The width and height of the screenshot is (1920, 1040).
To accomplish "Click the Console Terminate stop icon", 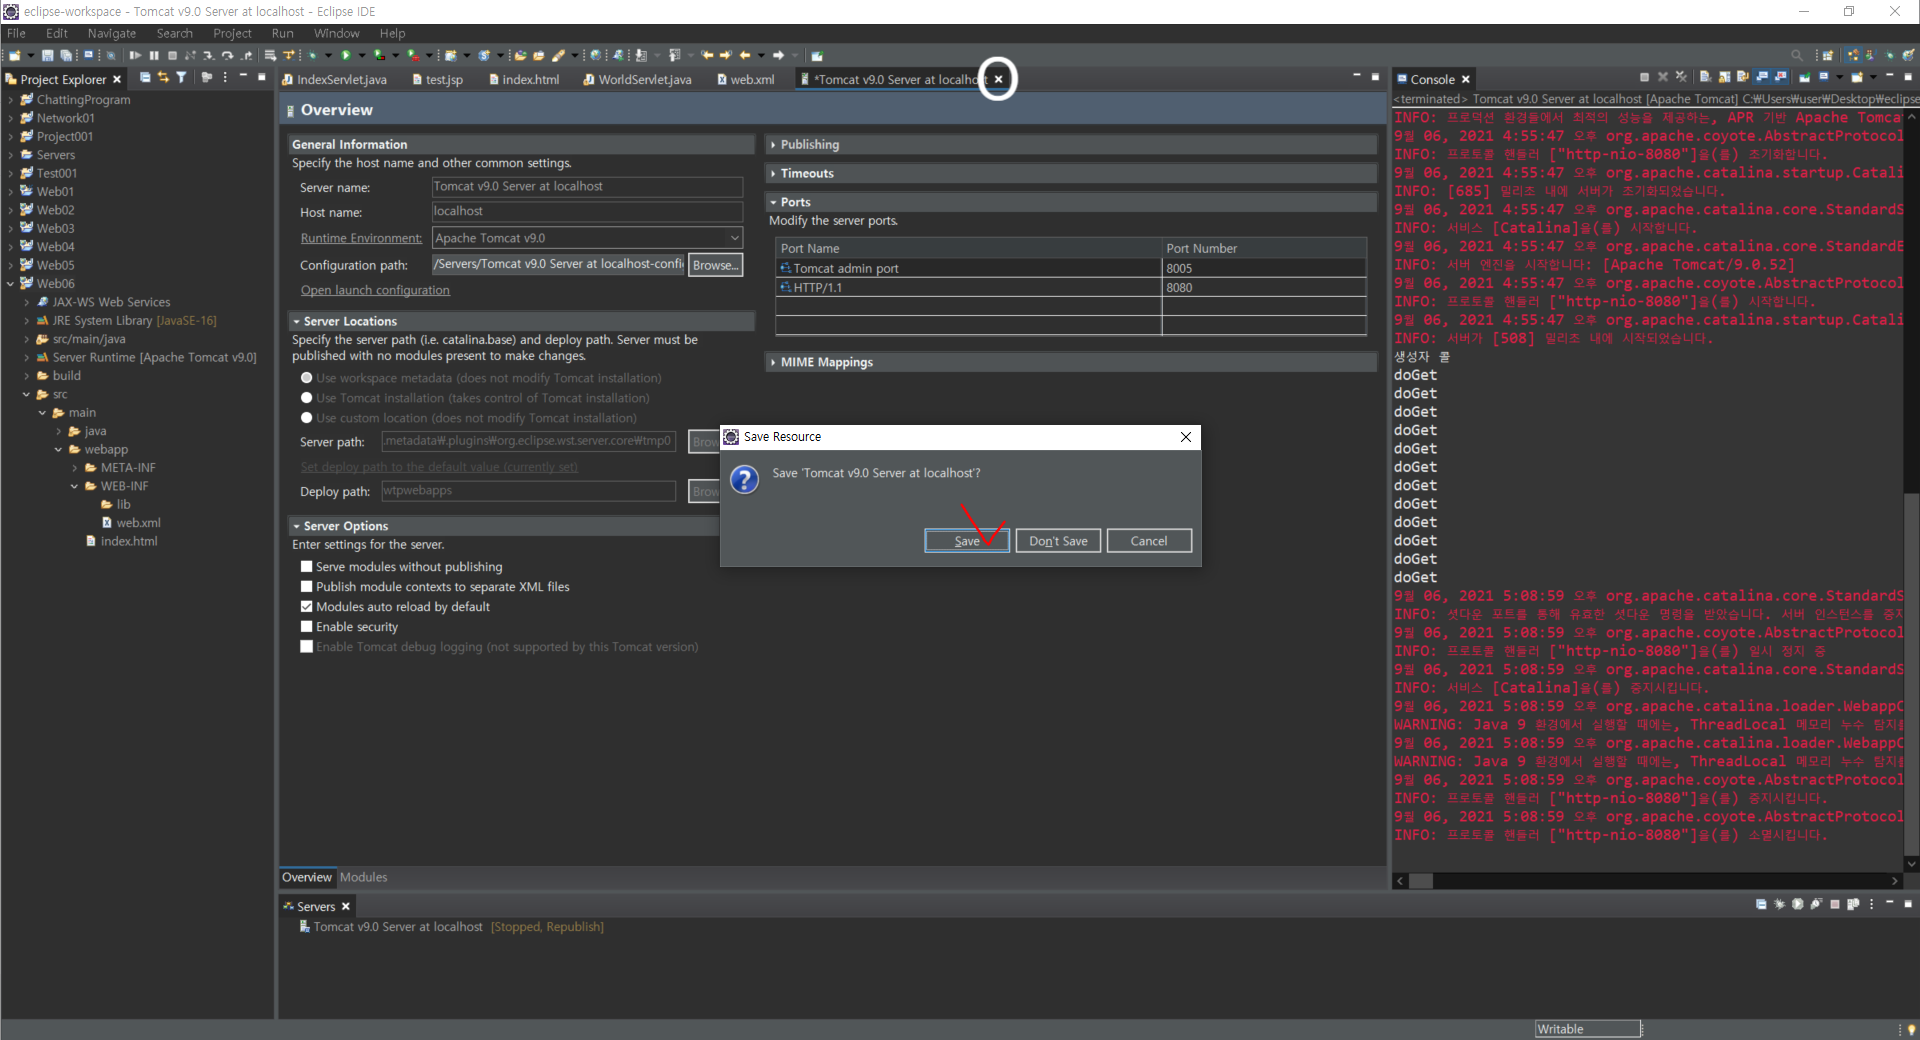I will (x=1644, y=77).
